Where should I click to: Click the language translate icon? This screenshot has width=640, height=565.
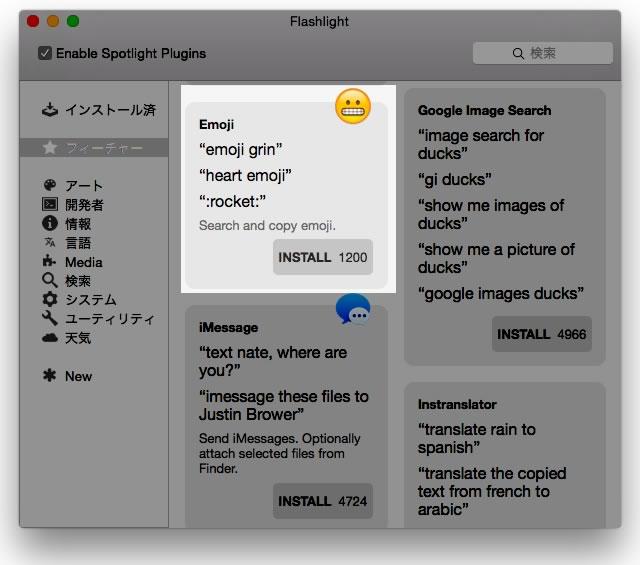tap(50, 243)
